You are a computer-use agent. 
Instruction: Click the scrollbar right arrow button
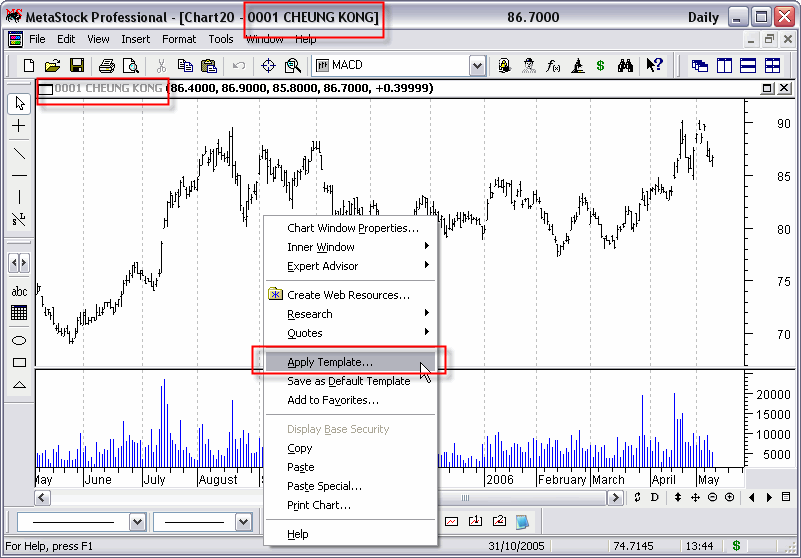616,498
